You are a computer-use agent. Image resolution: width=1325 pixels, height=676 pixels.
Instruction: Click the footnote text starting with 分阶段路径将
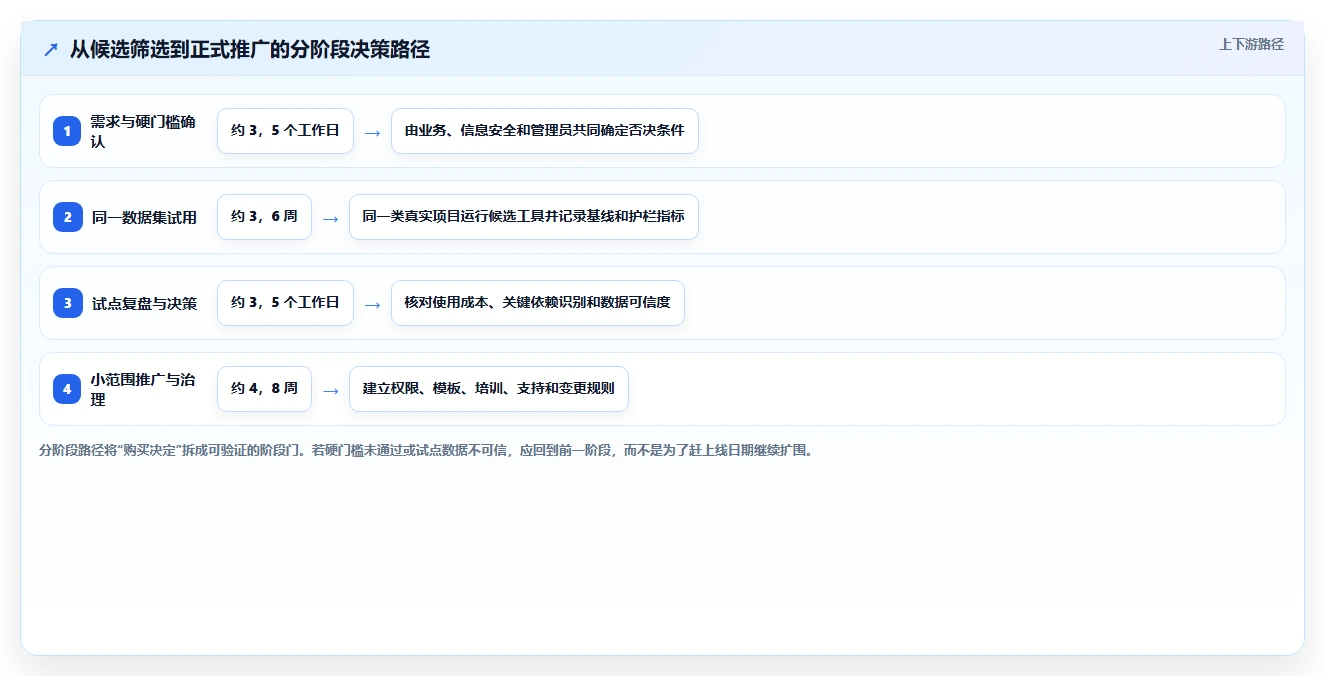pos(426,450)
